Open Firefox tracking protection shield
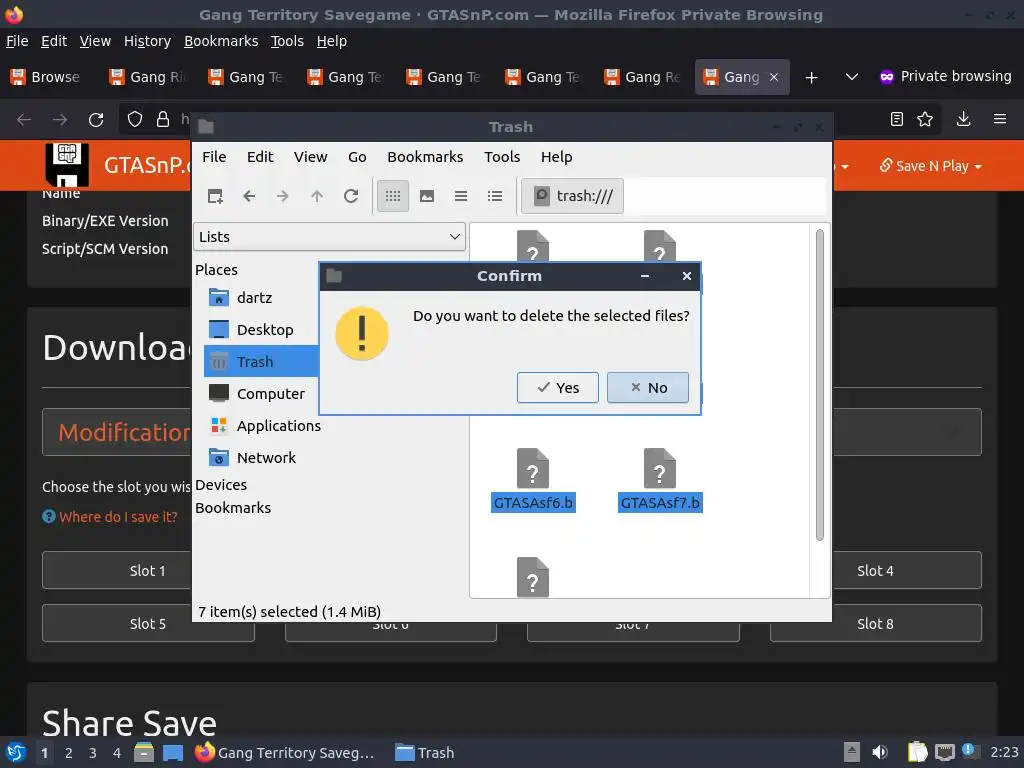1024x768 pixels. pyautogui.click(x=135, y=119)
